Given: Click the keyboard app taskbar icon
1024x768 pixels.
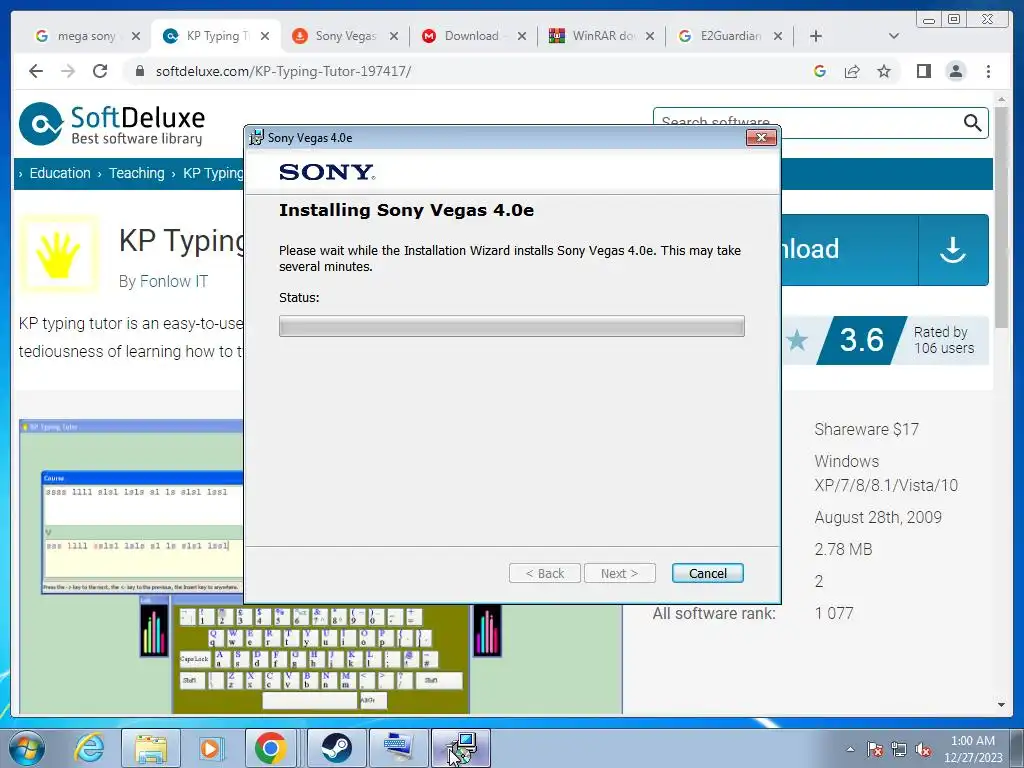Looking at the screenshot, I should 399,748.
